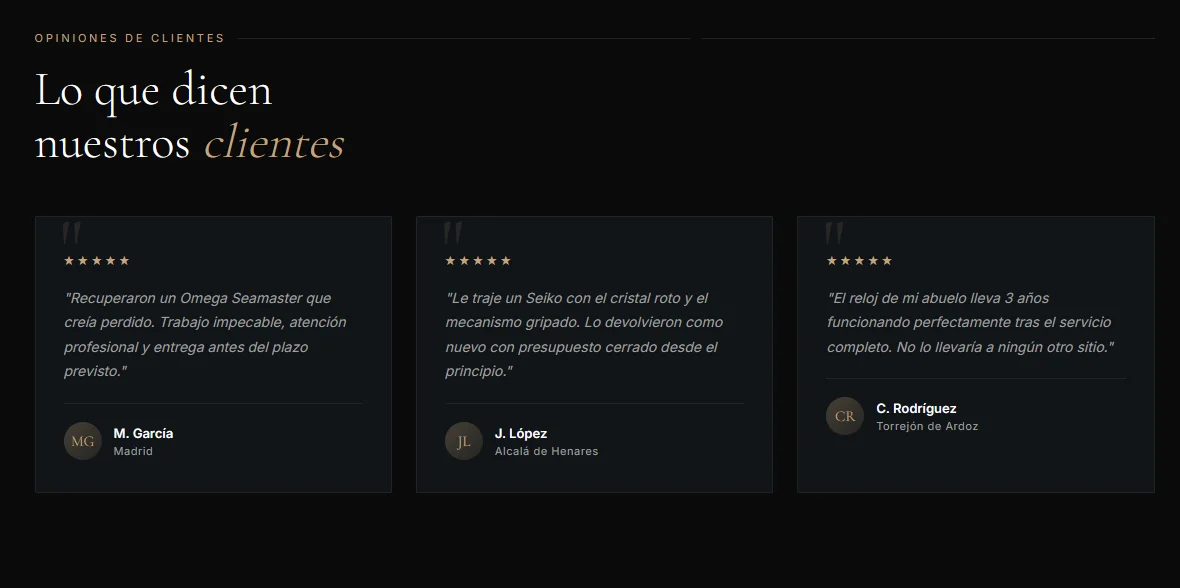Click the Alcalá de Henares location label

[546, 452]
